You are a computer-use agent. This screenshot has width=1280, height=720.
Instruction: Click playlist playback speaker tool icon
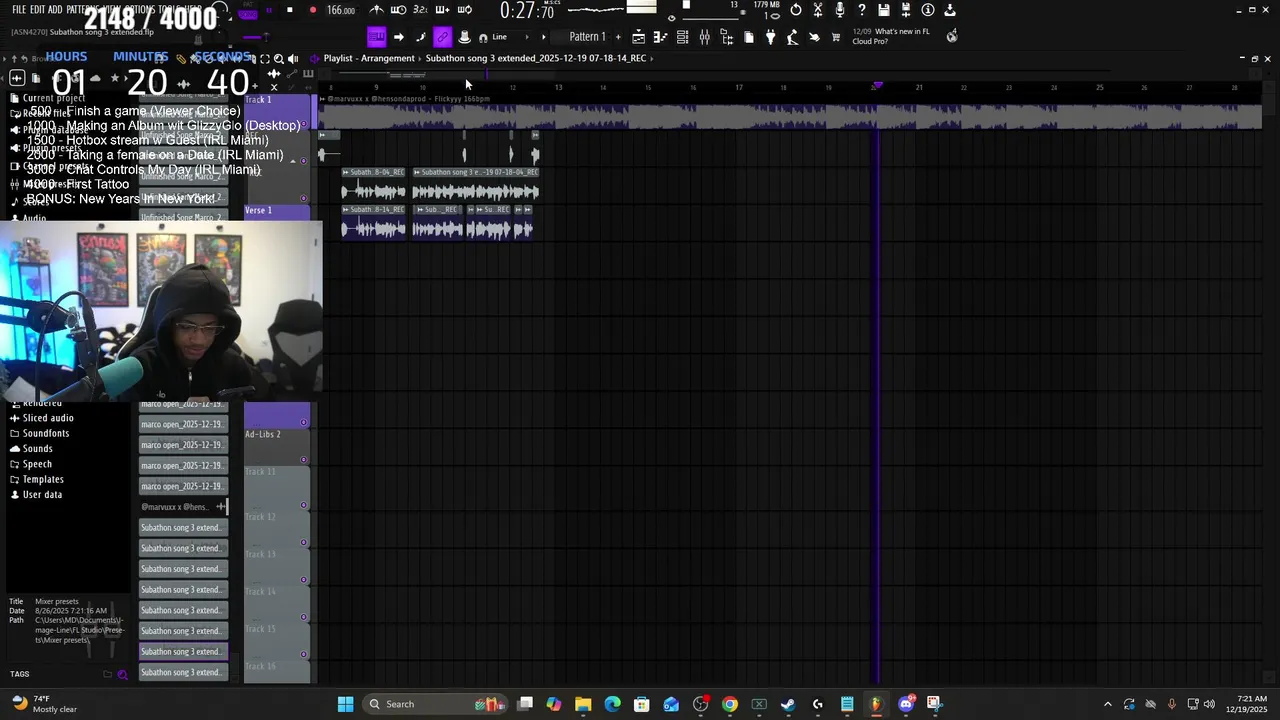(x=293, y=59)
